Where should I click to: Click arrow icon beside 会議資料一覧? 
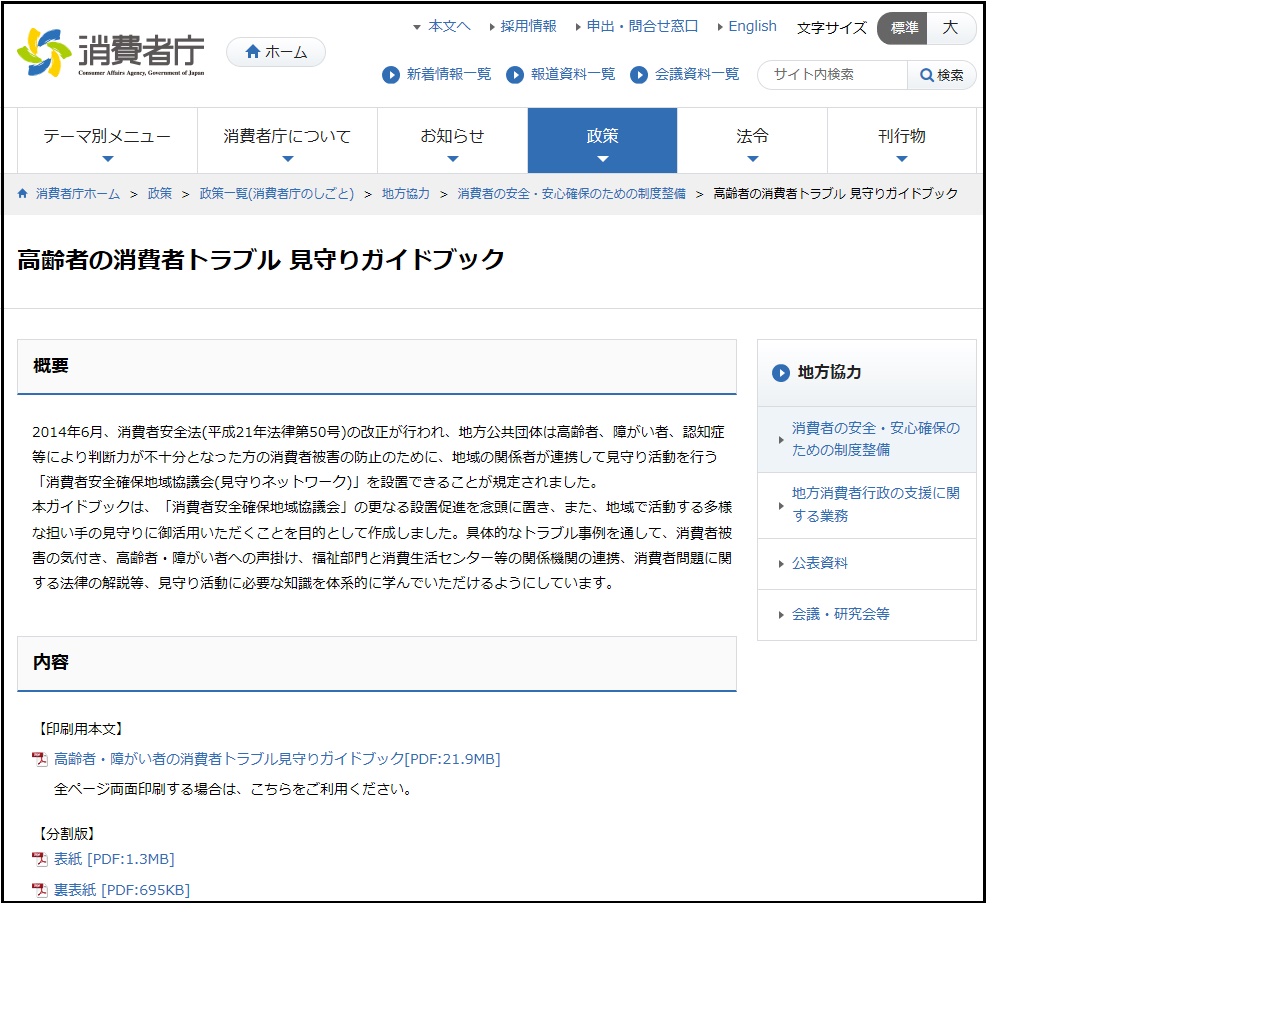[639, 75]
